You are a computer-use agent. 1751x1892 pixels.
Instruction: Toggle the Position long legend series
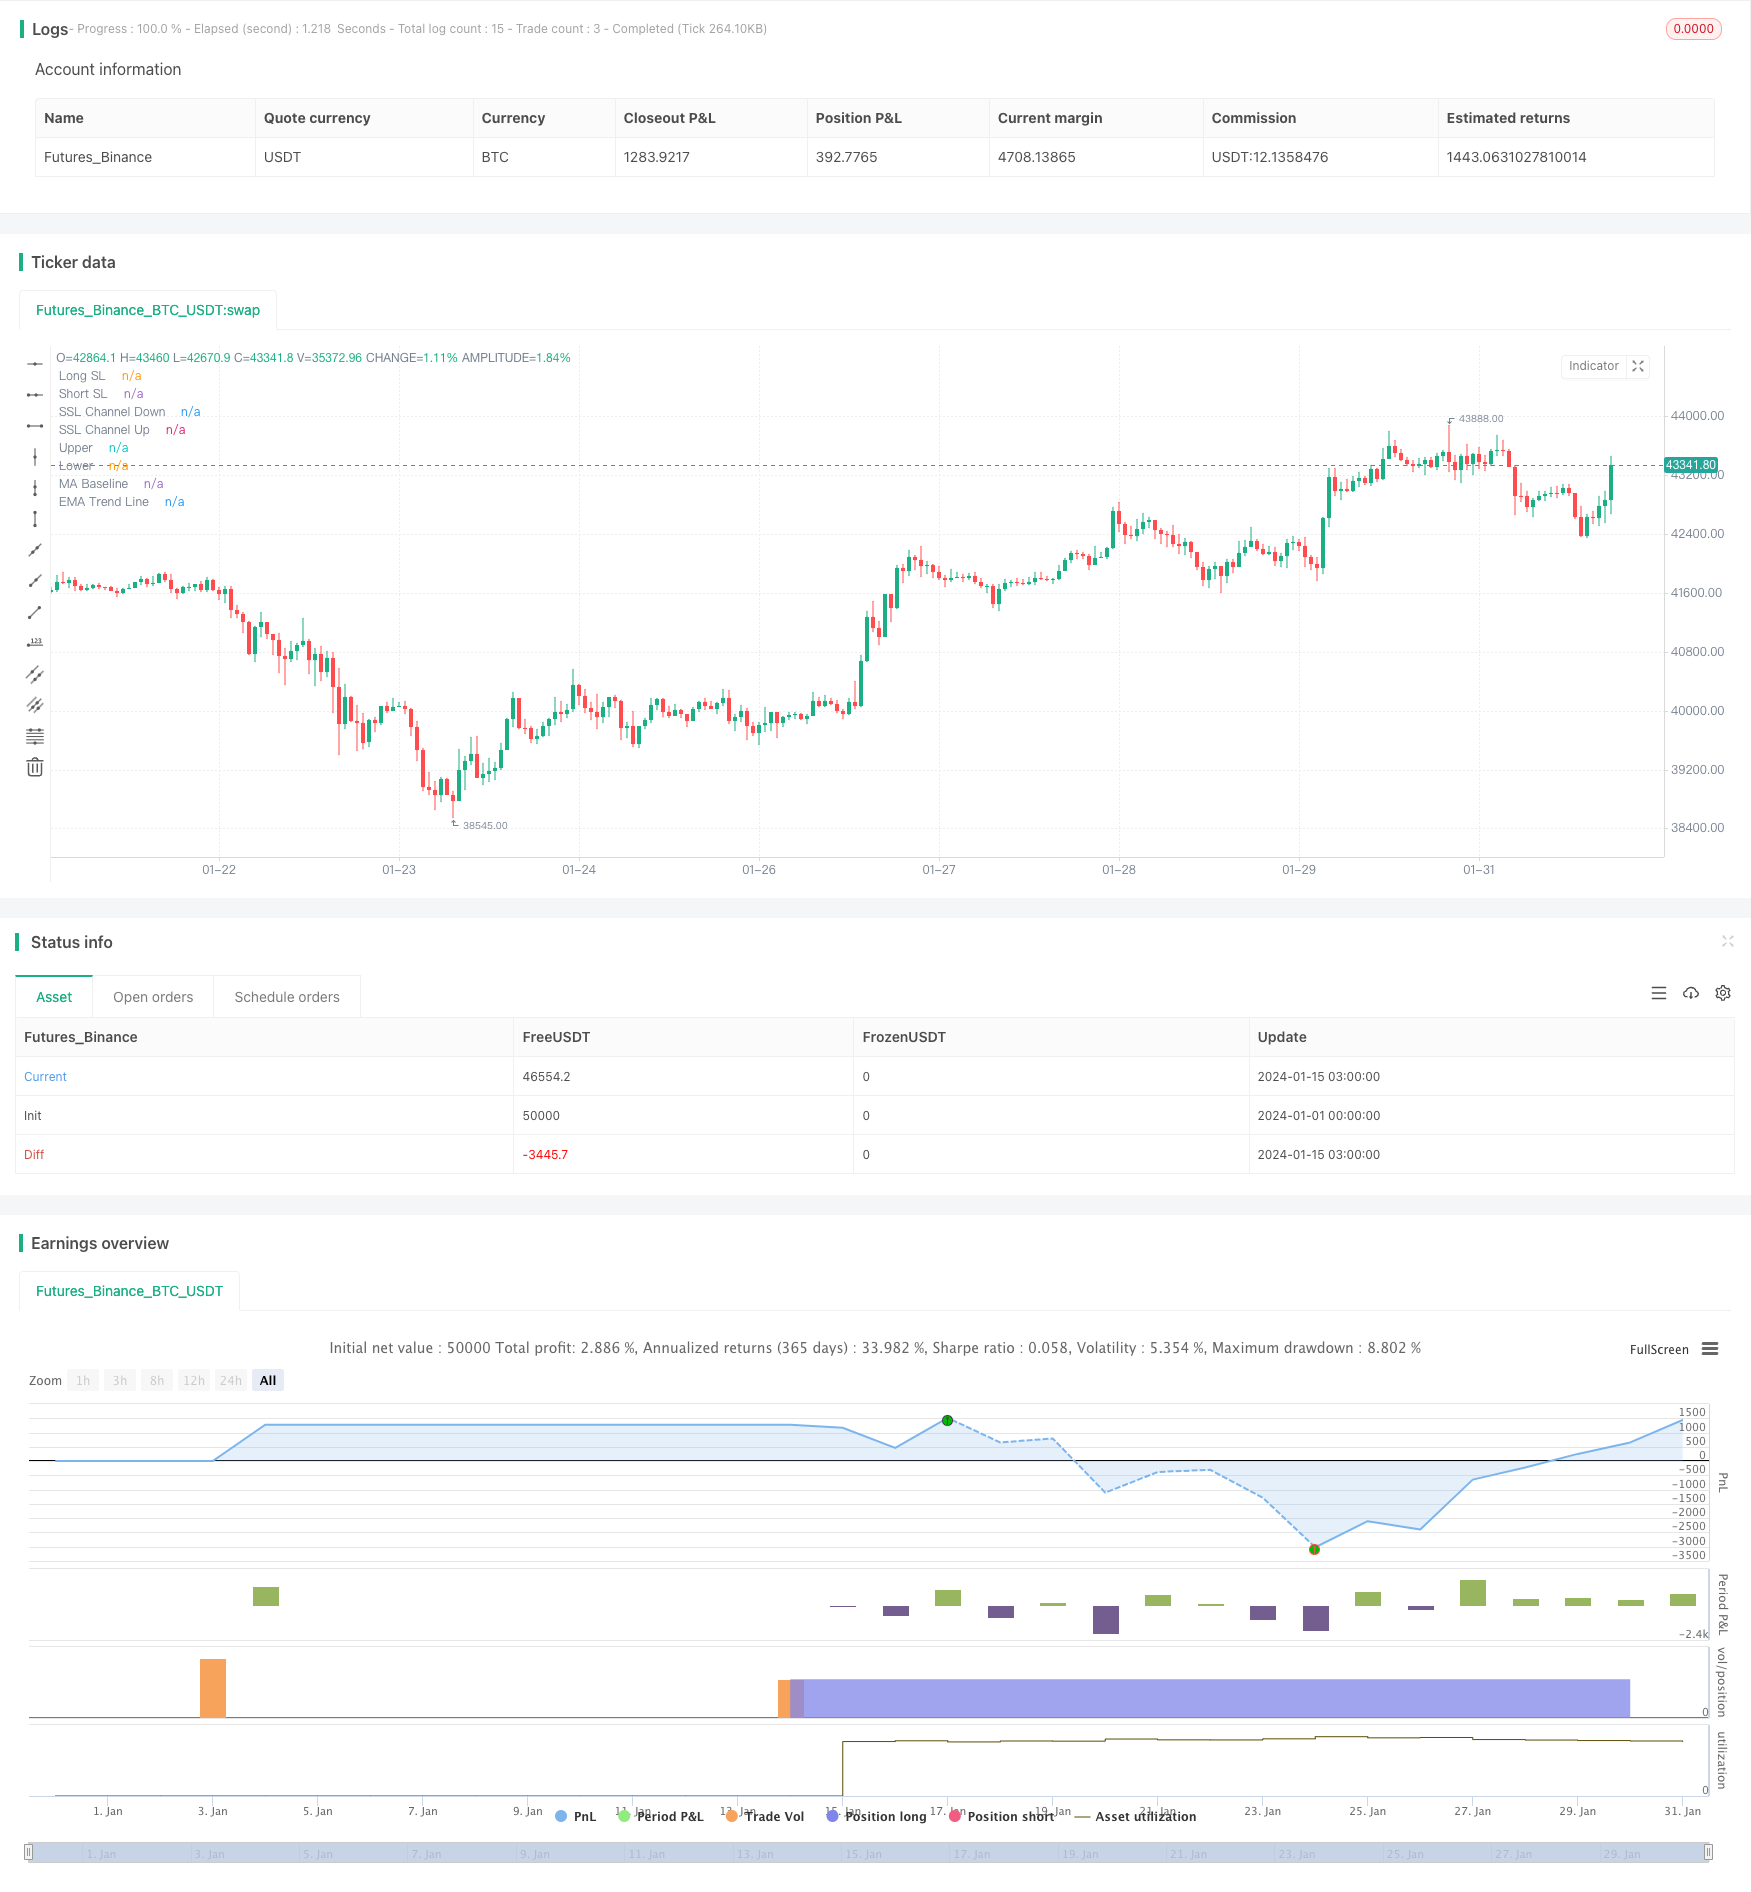[877, 1816]
